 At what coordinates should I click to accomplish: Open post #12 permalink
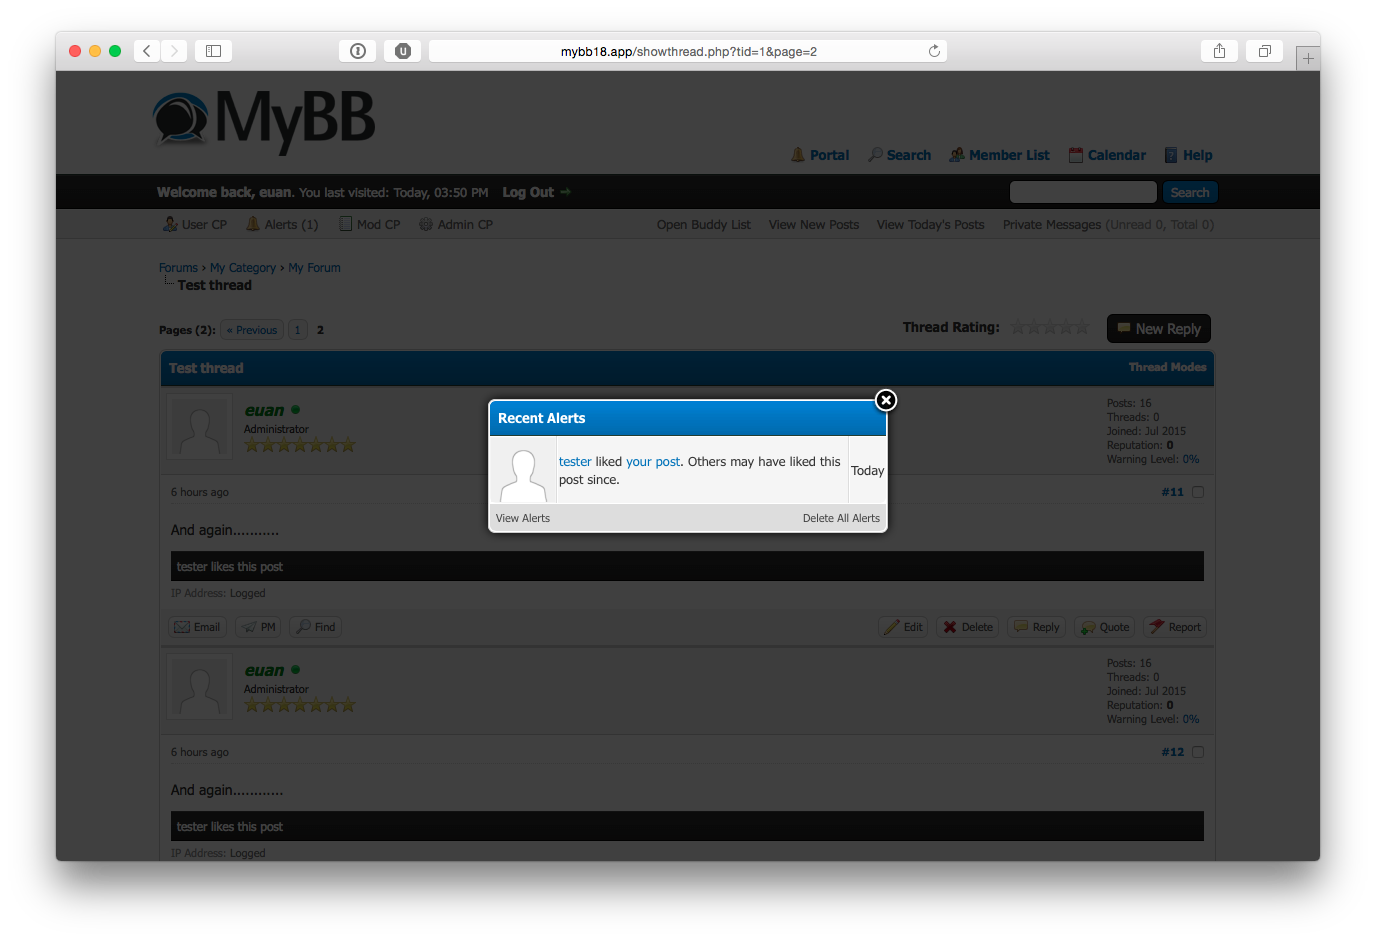[x=1172, y=752]
